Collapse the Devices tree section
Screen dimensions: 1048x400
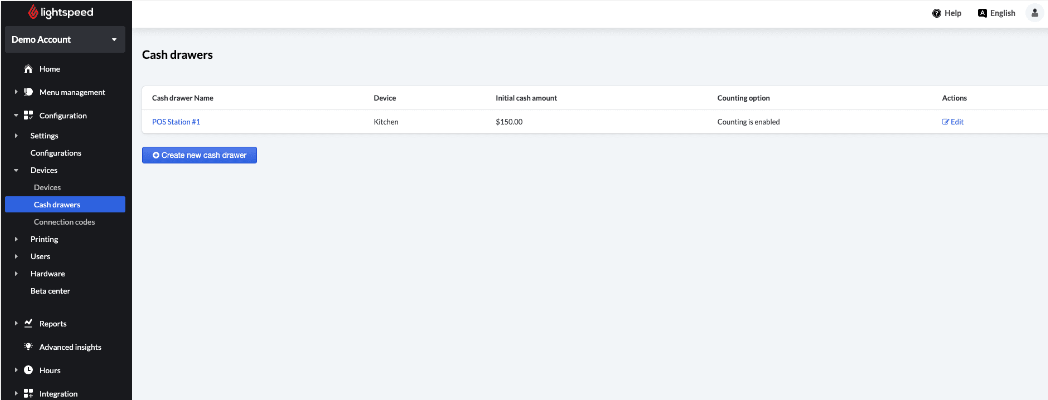(x=16, y=170)
